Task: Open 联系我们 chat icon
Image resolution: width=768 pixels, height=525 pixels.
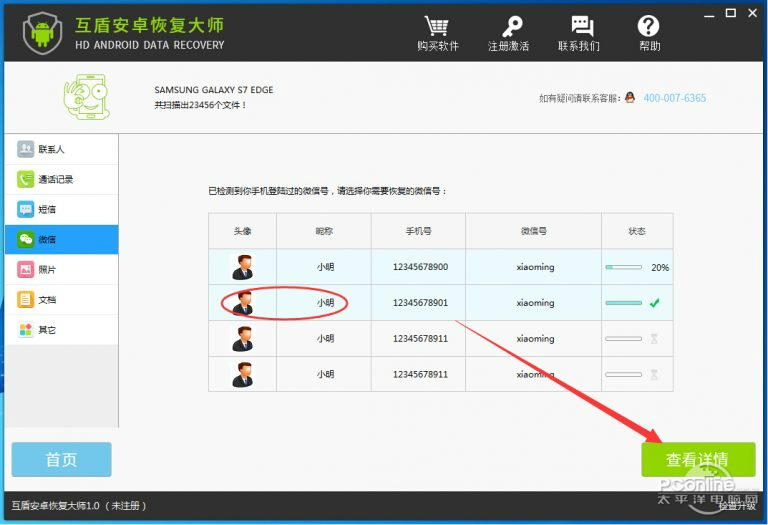Action: (x=581, y=26)
